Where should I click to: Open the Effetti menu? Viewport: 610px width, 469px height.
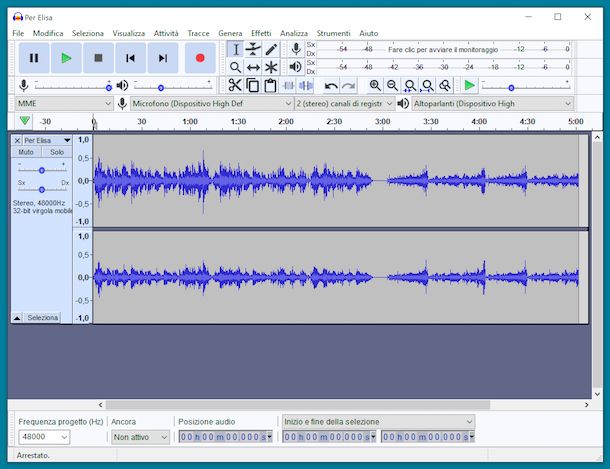click(261, 33)
